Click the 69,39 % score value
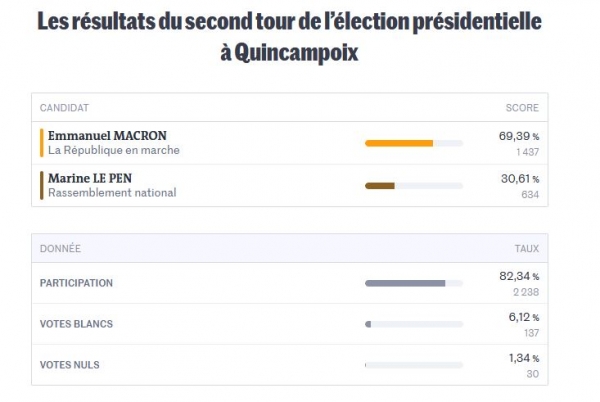Viewport: 600px width, 402px height. tap(519, 136)
